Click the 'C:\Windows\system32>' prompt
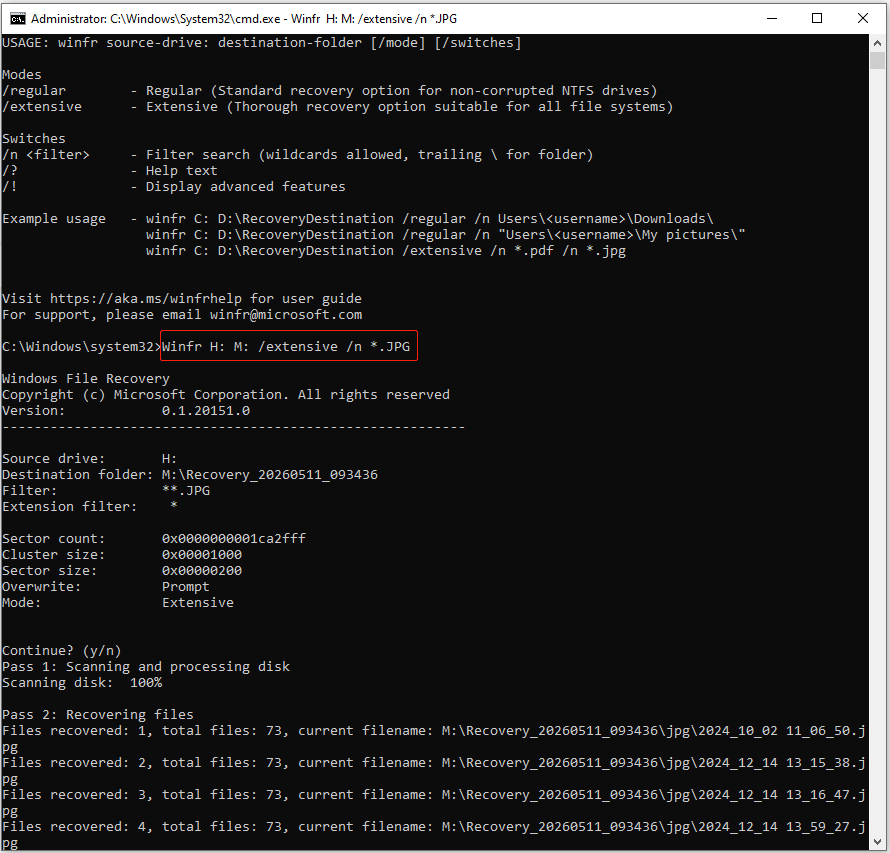890x853 pixels. (82, 347)
